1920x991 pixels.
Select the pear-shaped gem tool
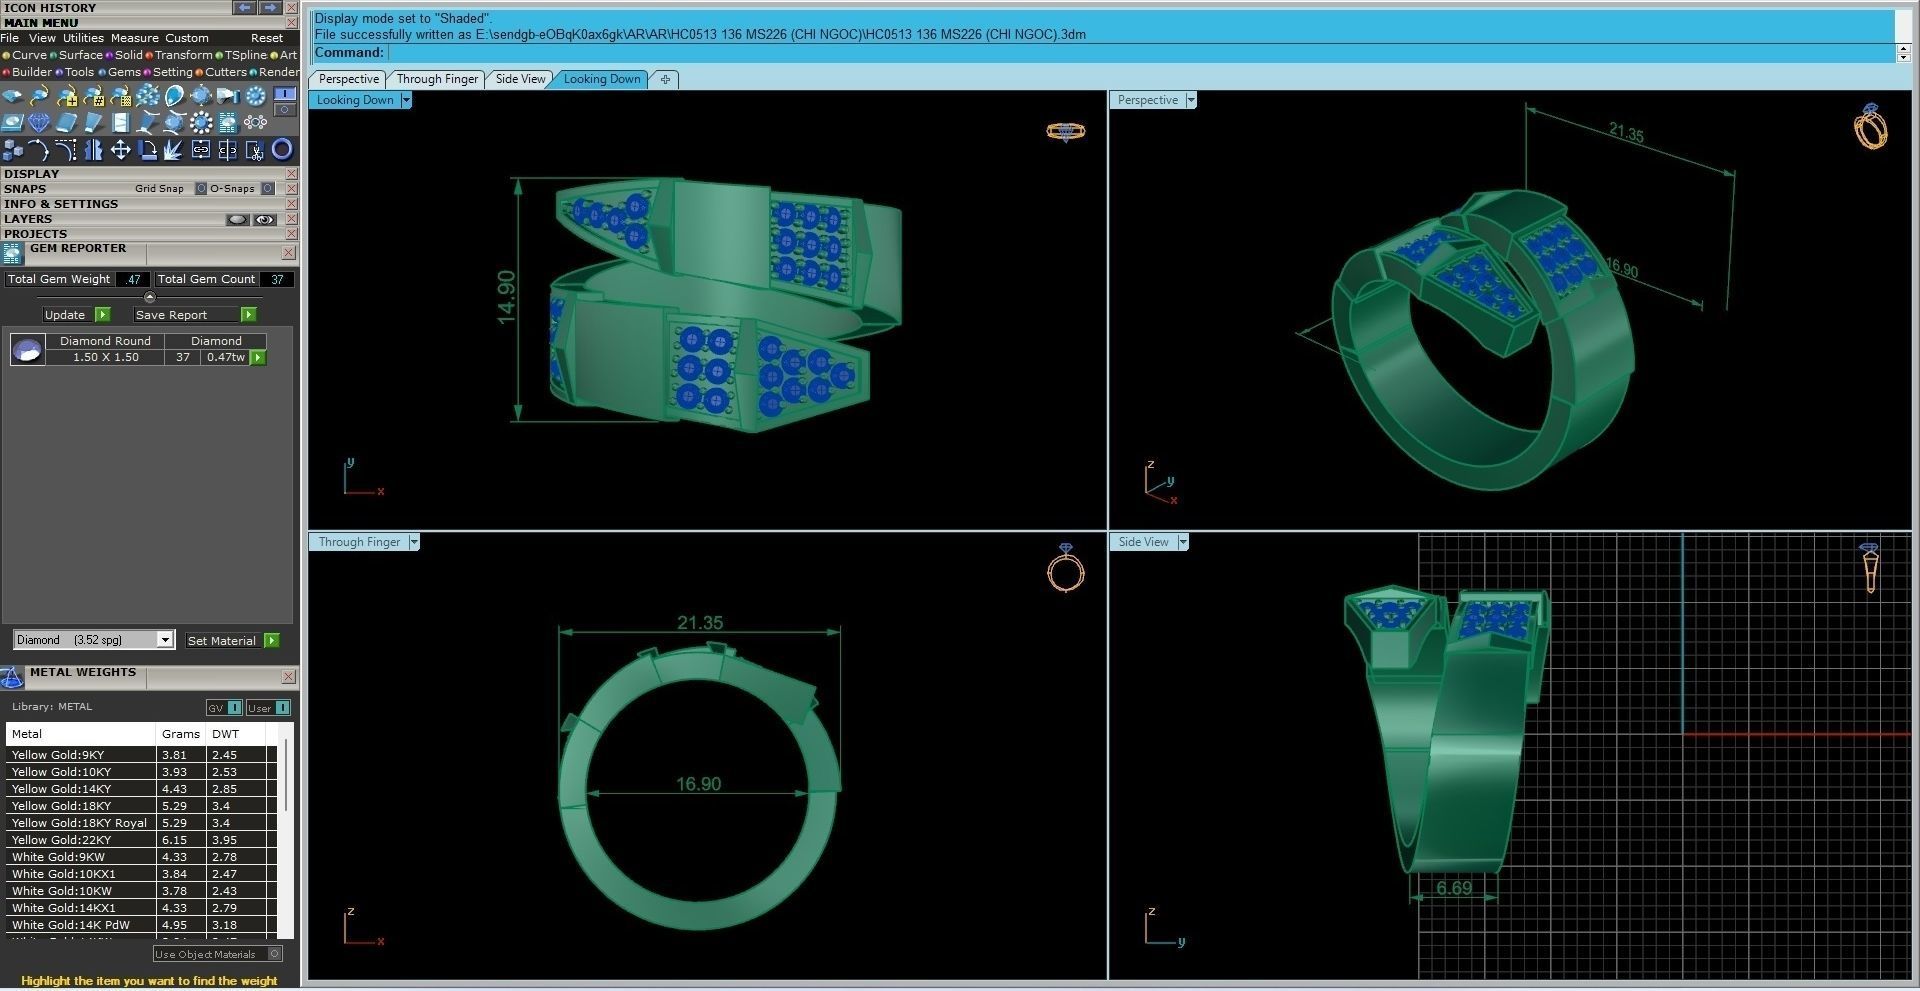point(174,96)
